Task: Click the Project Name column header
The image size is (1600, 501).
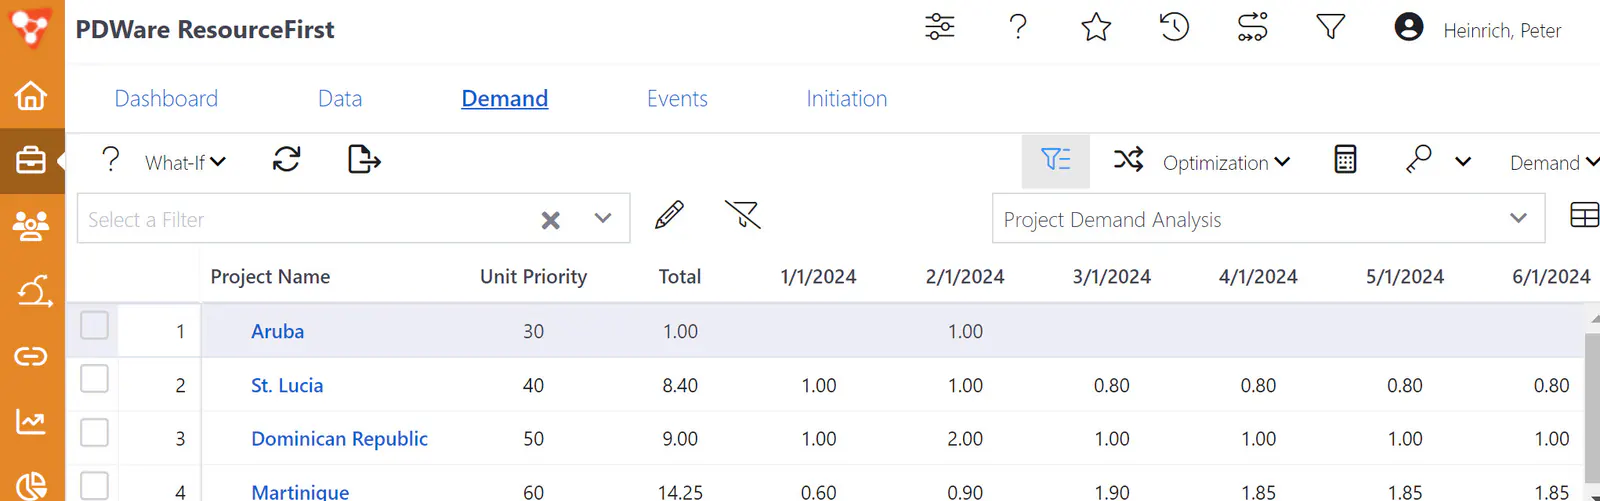Action: (x=270, y=277)
